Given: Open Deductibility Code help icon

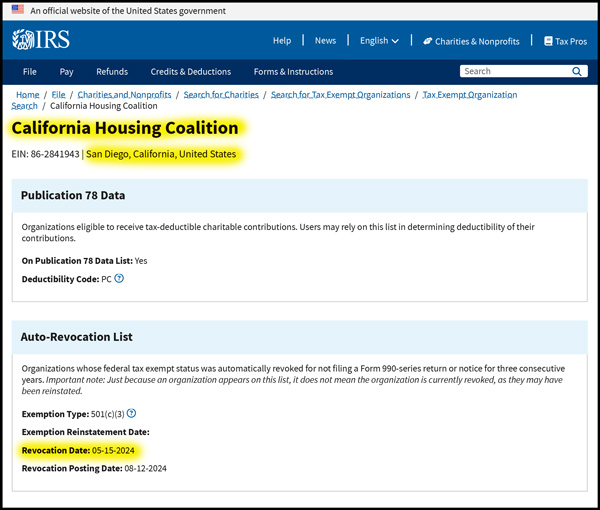Looking at the screenshot, I should click(119, 279).
